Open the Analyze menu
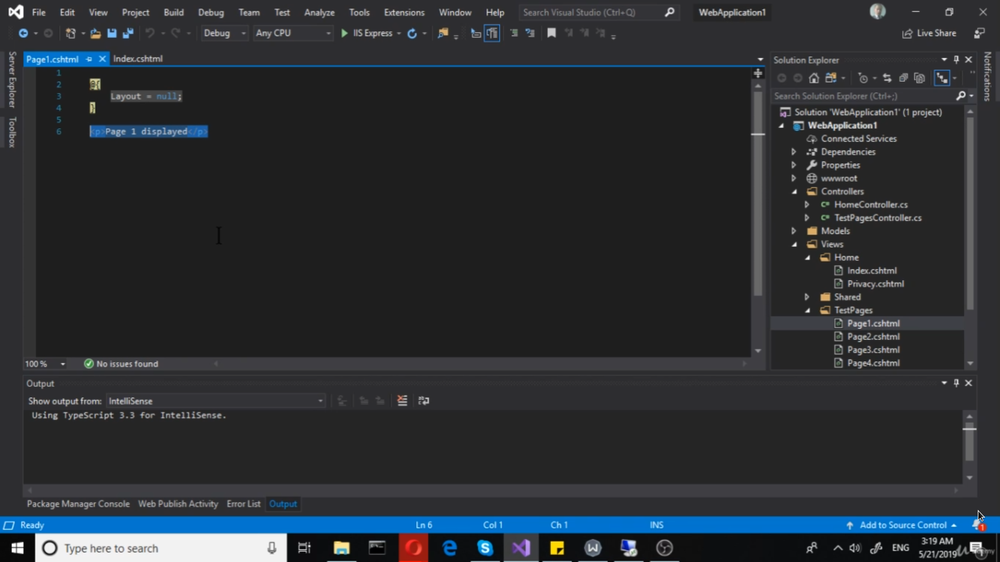1000x562 pixels. (319, 12)
